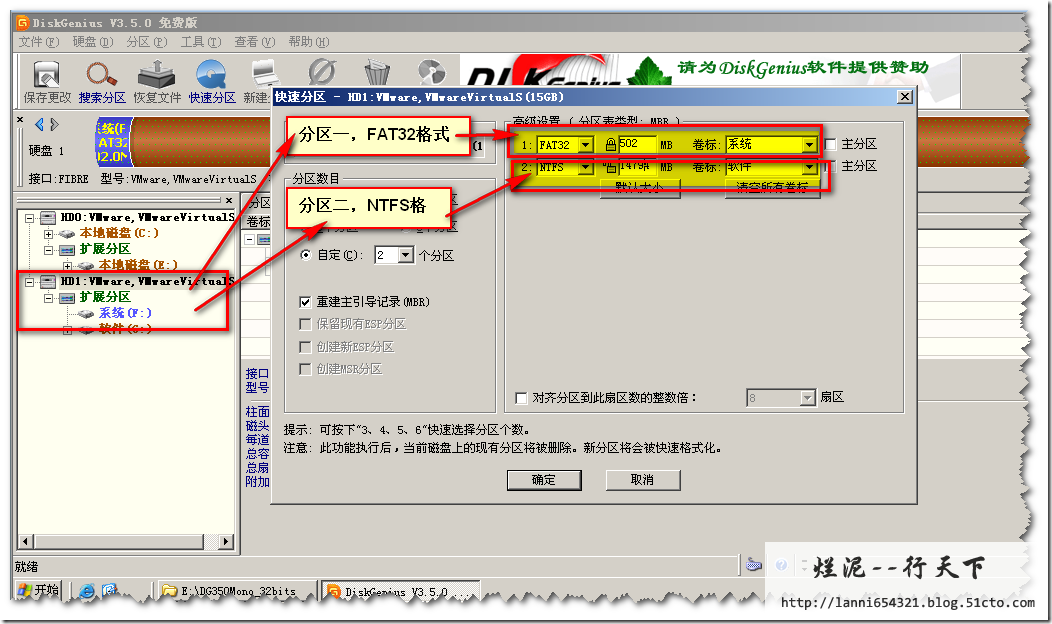Toggle 创建MSR分区 checkbox
Viewport: 1052px width, 624px height.
coord(305,369)
